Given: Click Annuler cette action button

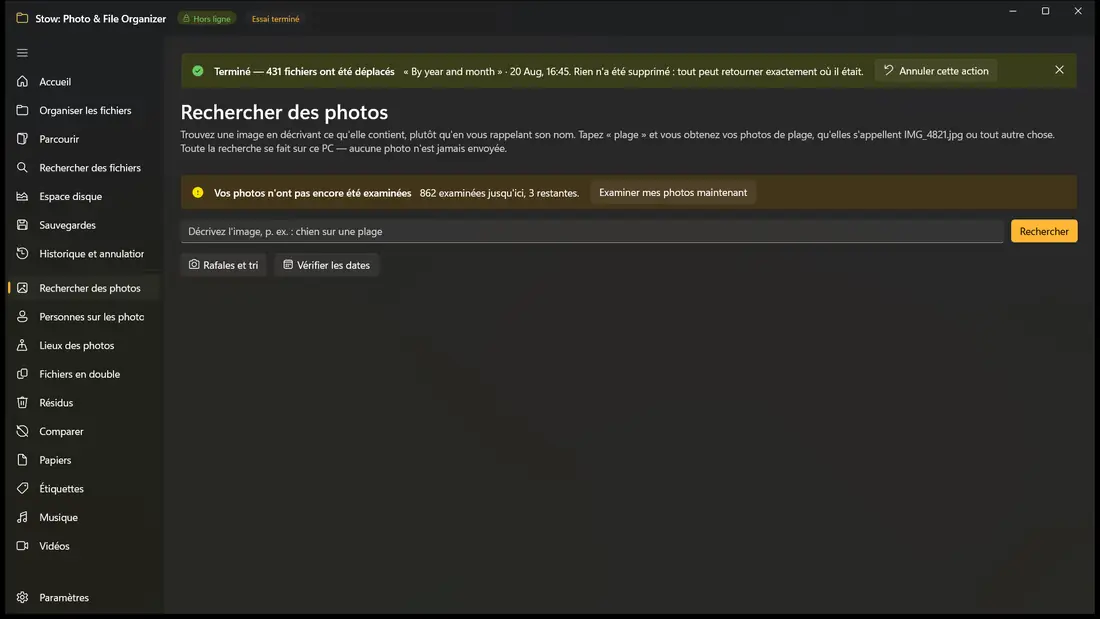Looking at the screenshot, I should point(936,71).
